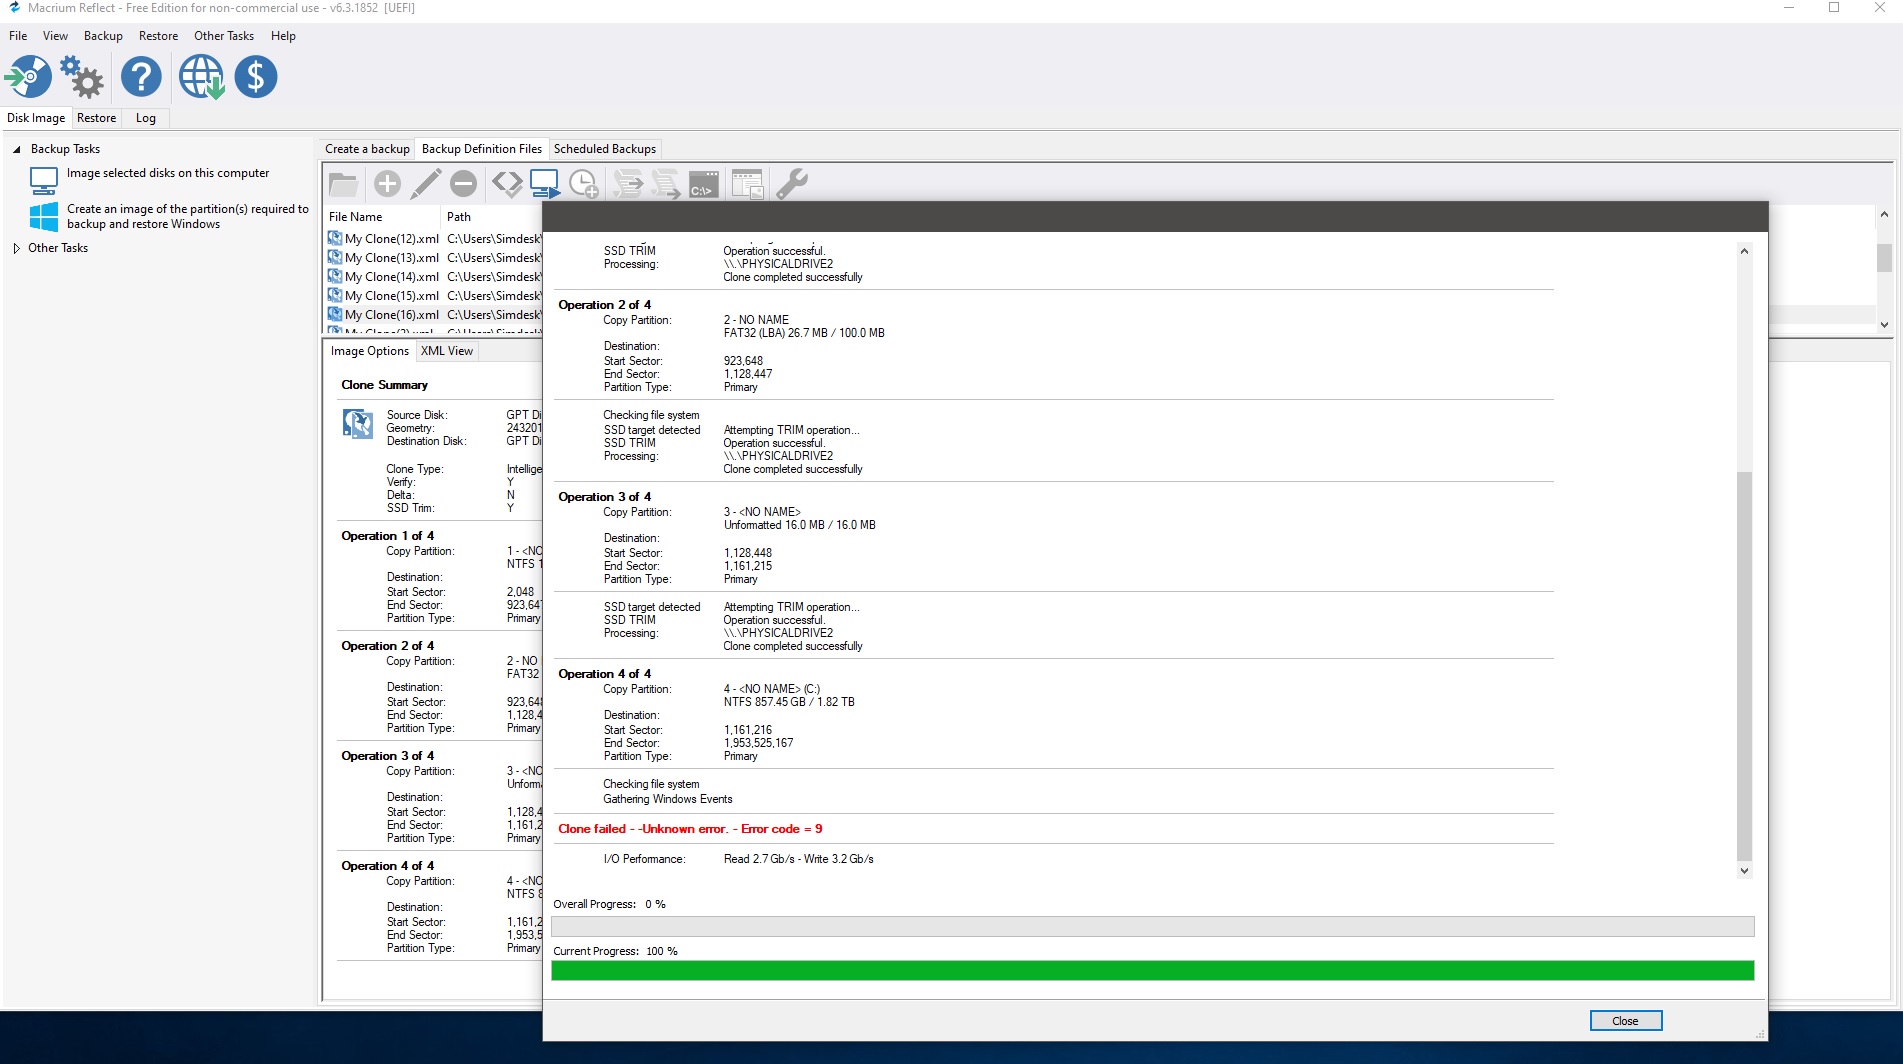This screenshot has height=1064, width=1903.
Task: Click the Close button in clone dialog
Action: tap(1625, 1021)
